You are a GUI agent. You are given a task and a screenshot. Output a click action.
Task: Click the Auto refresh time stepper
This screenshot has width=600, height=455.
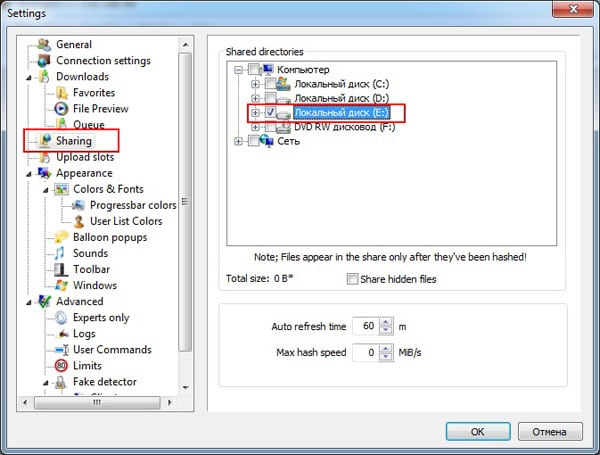click(x=382, y=327)
